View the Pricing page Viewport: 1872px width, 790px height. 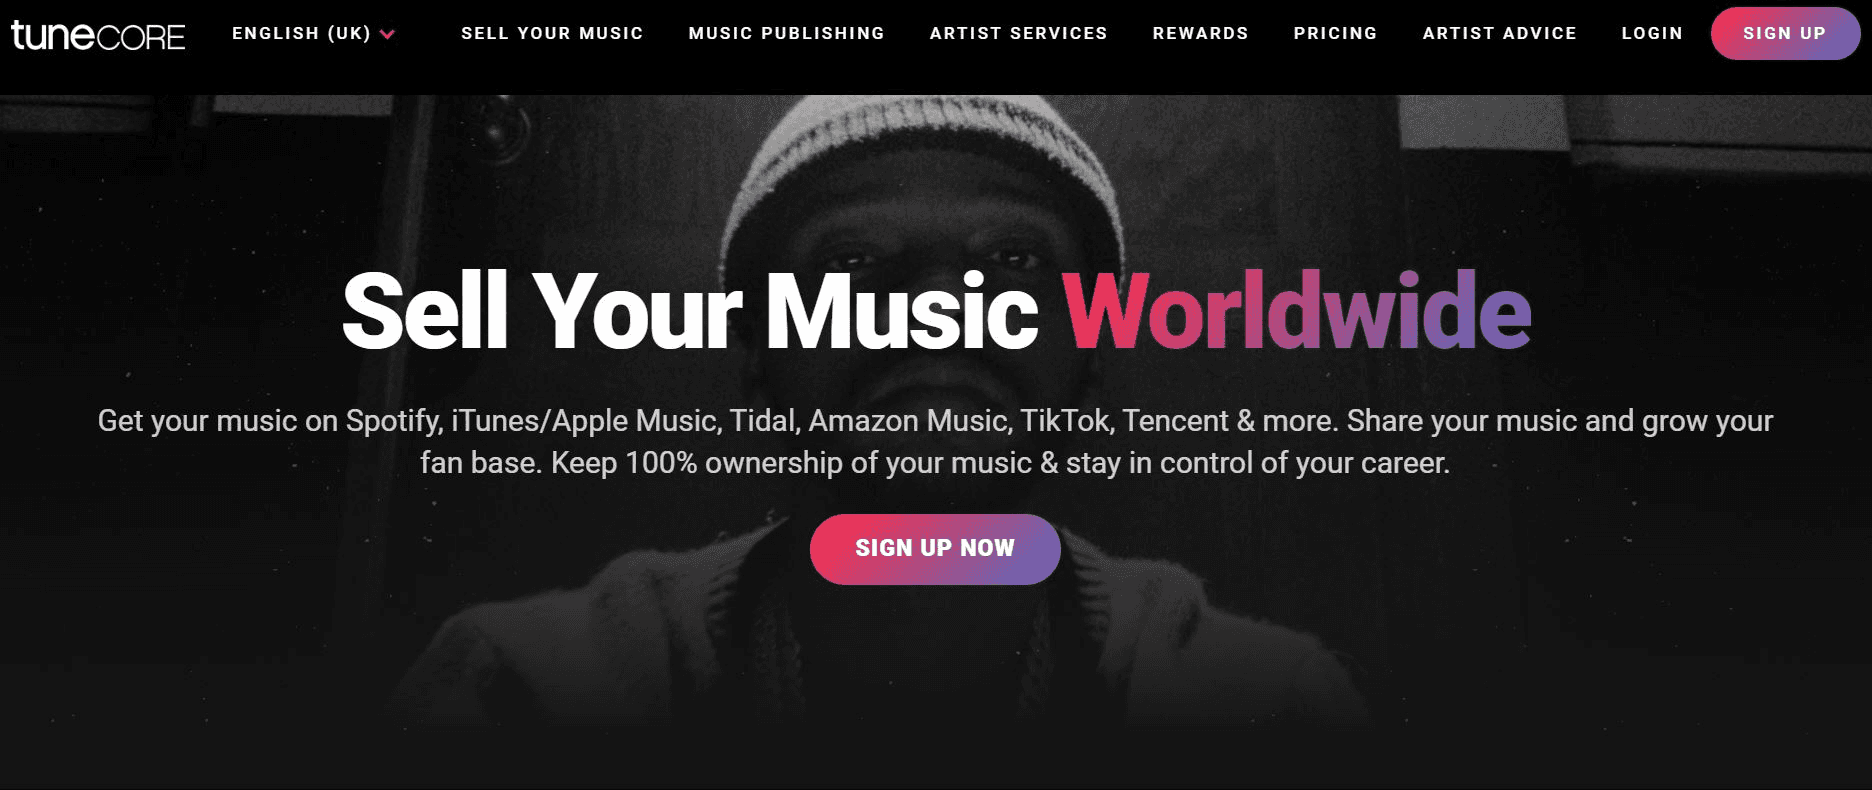[x=1336, y=33]
